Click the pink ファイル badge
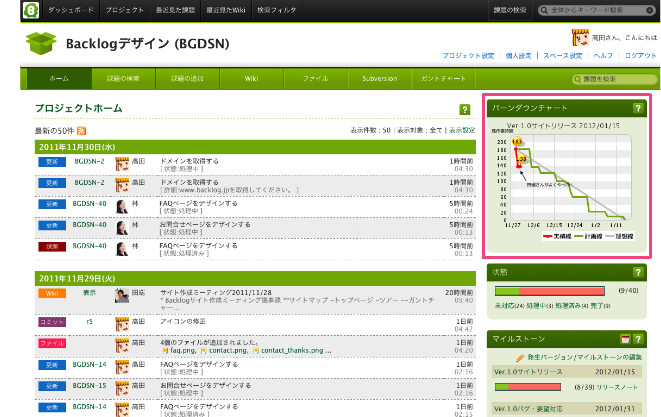The height and width of the screenshot is (417, 661). (52, 343)
